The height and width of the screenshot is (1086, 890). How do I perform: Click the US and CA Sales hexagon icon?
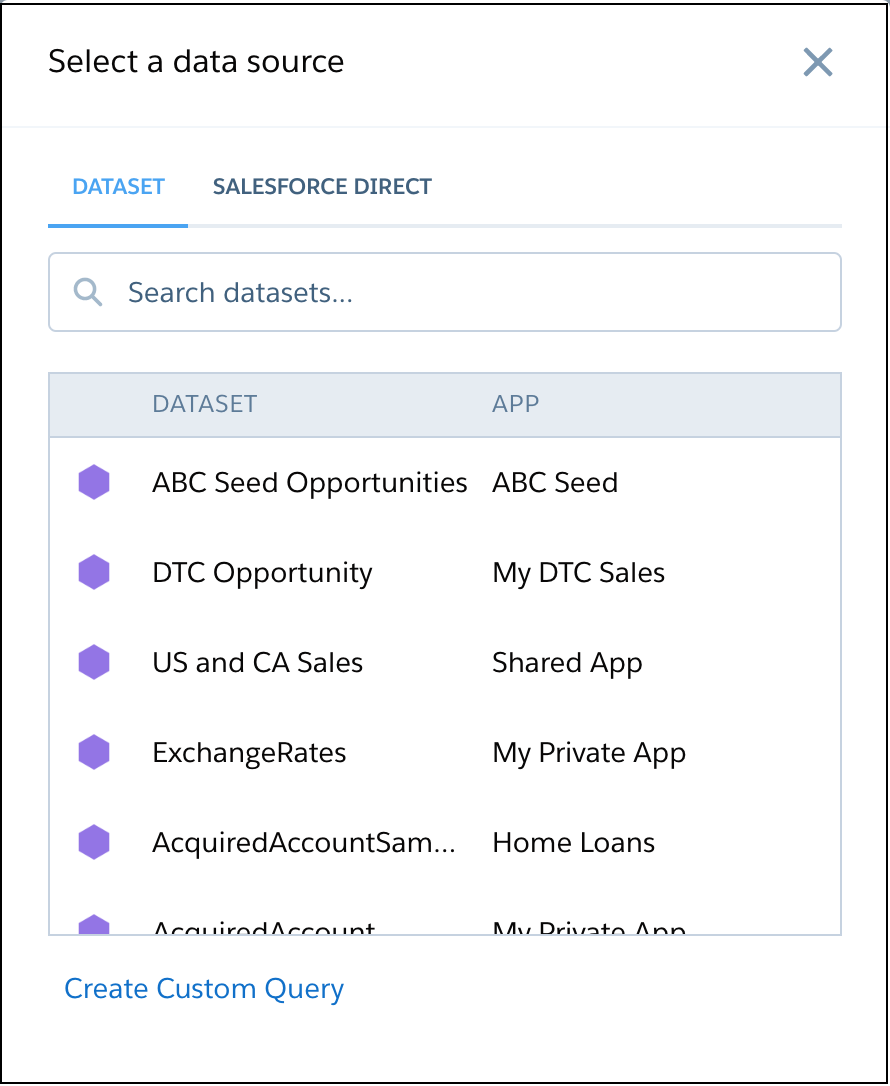(x=94, y=662)
